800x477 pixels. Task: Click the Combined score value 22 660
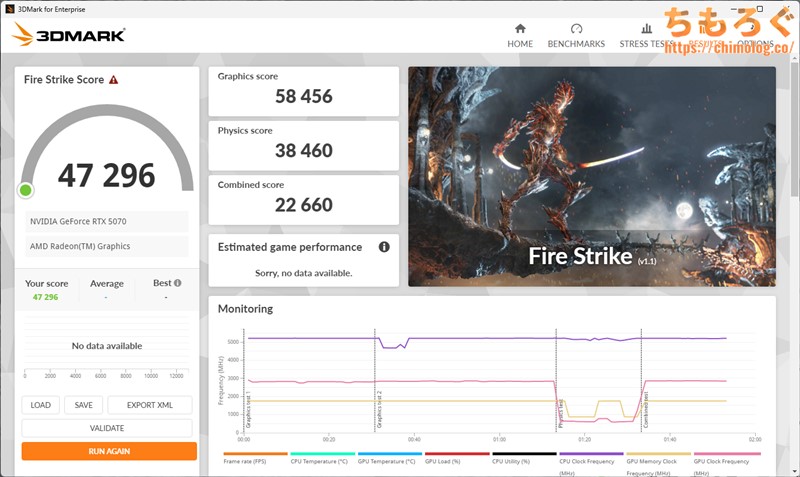[x=304, y=205]
